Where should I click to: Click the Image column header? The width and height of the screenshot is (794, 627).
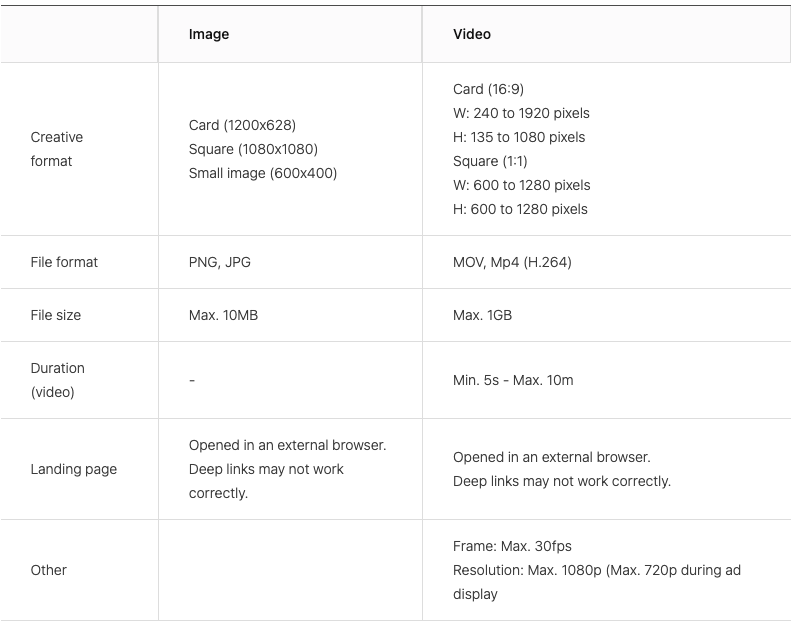click(209, 34)
